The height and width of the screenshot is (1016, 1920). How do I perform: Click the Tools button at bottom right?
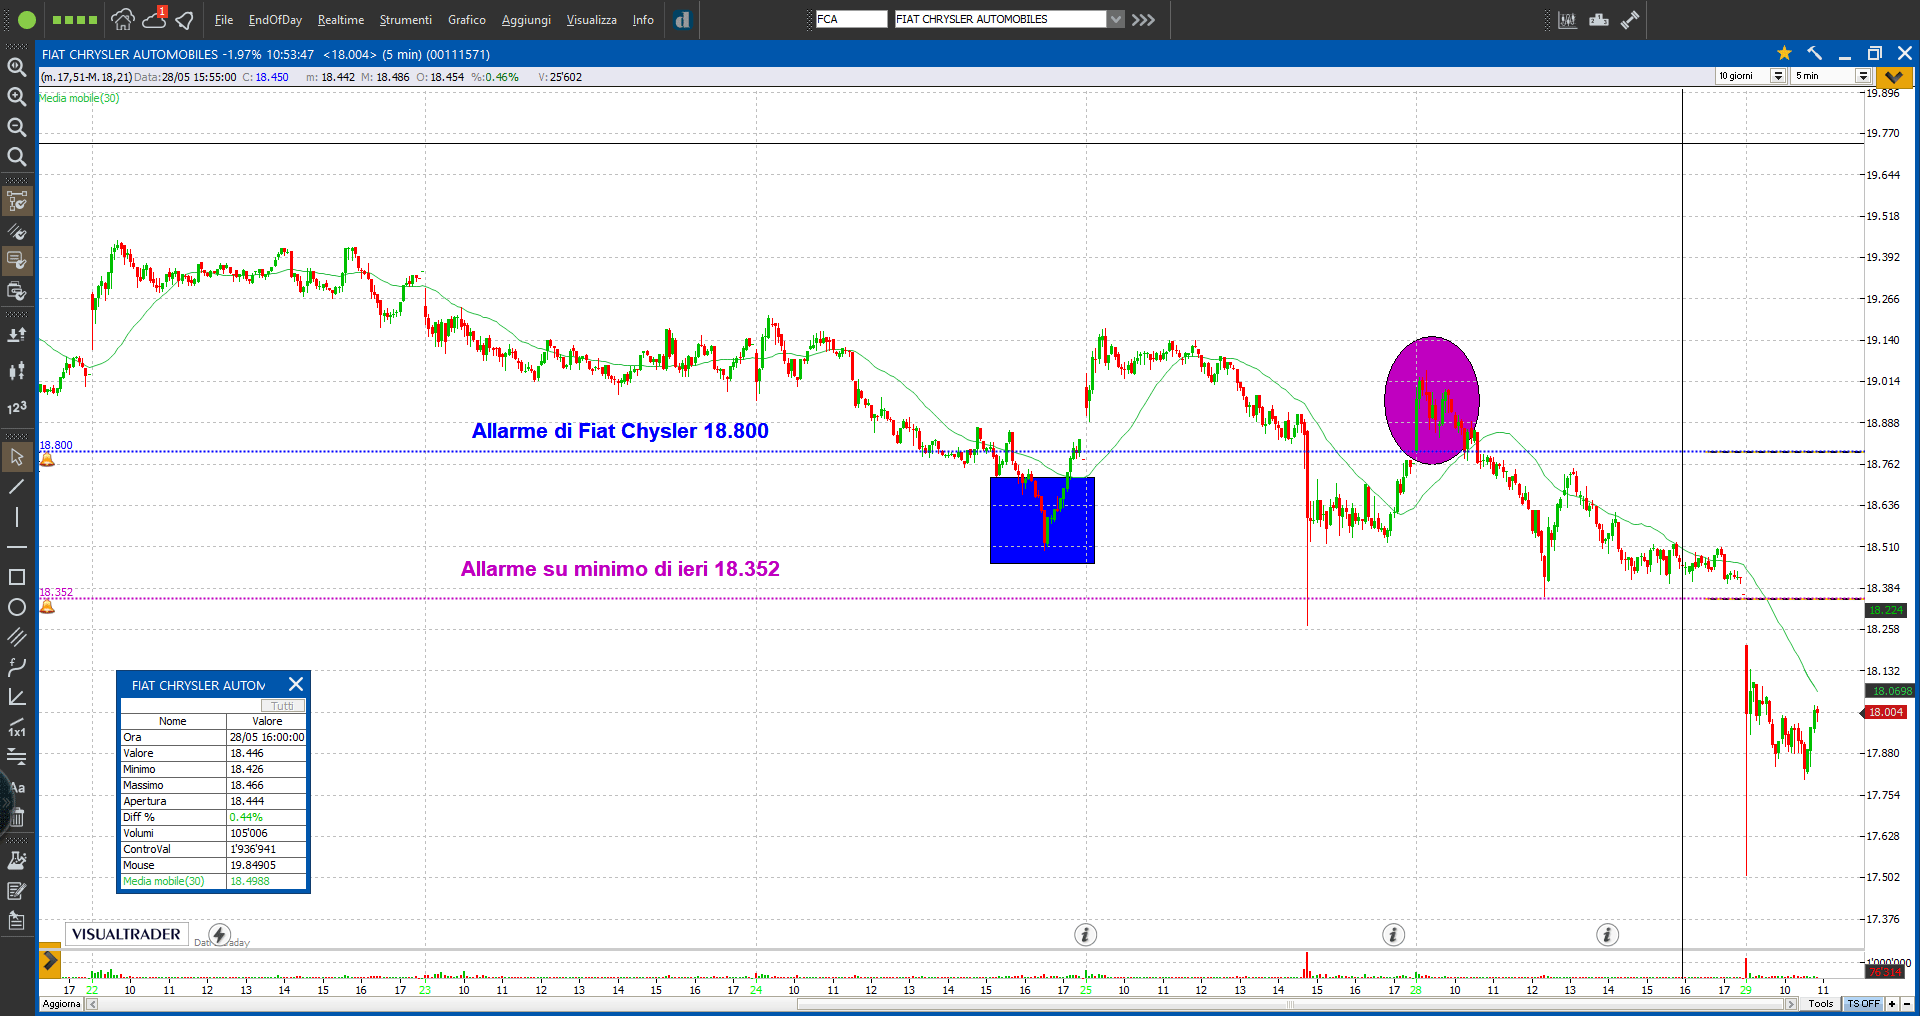(1821, 1004)
